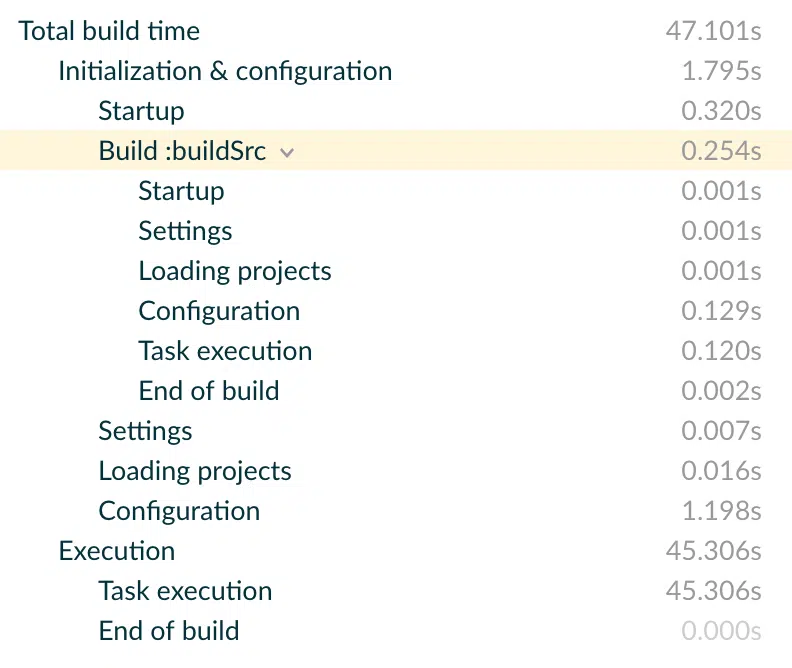792x668 pixels.
Task: Select Startup row inside buildSrc
Action: (396, 190)
